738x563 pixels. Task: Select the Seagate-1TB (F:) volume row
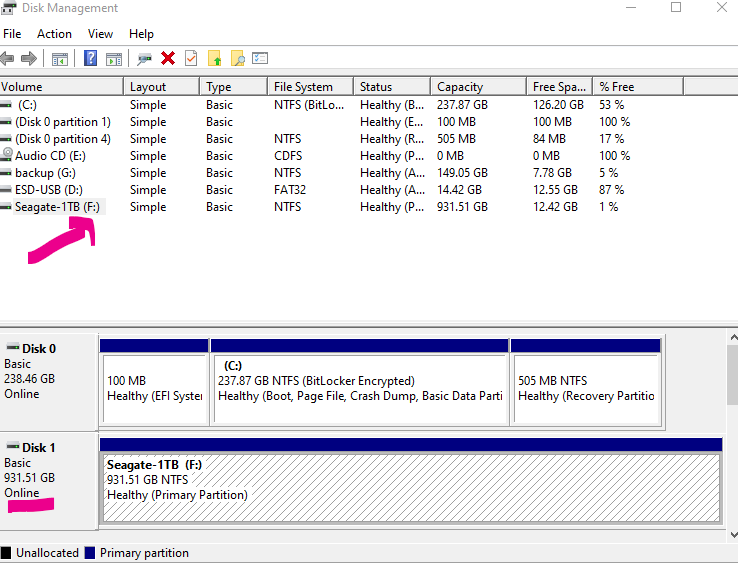click(57, 207)
